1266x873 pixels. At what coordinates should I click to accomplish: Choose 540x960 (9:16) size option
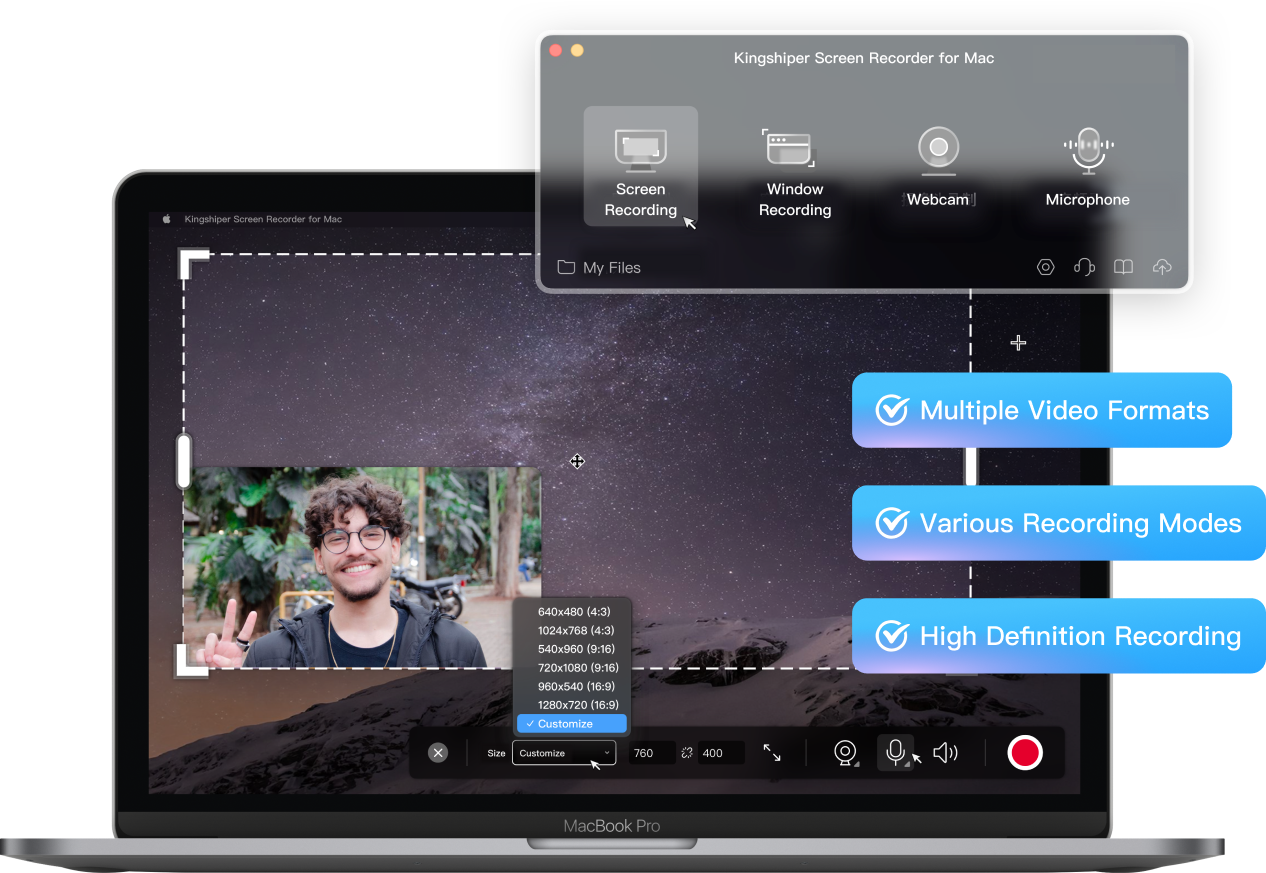(x=577, y=649)
